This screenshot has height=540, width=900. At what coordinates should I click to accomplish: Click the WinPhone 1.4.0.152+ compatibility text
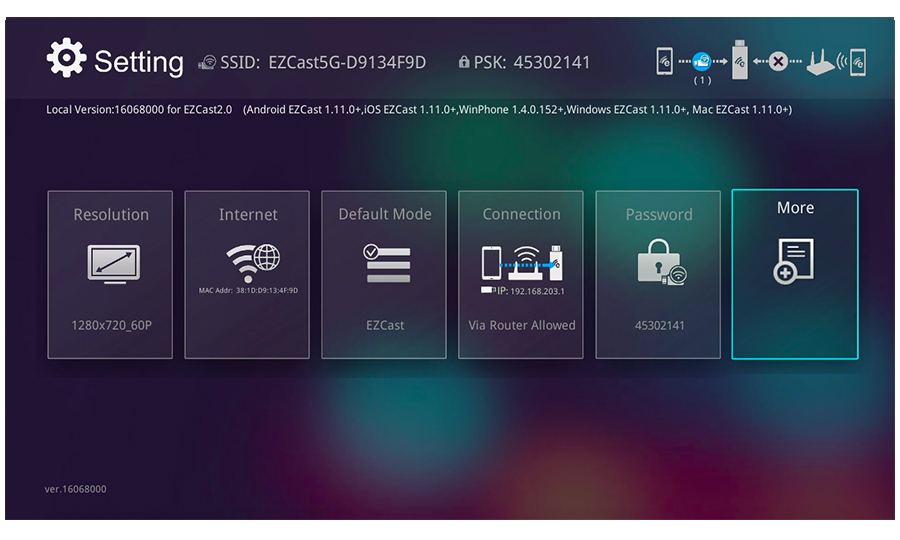coord(511,110)
